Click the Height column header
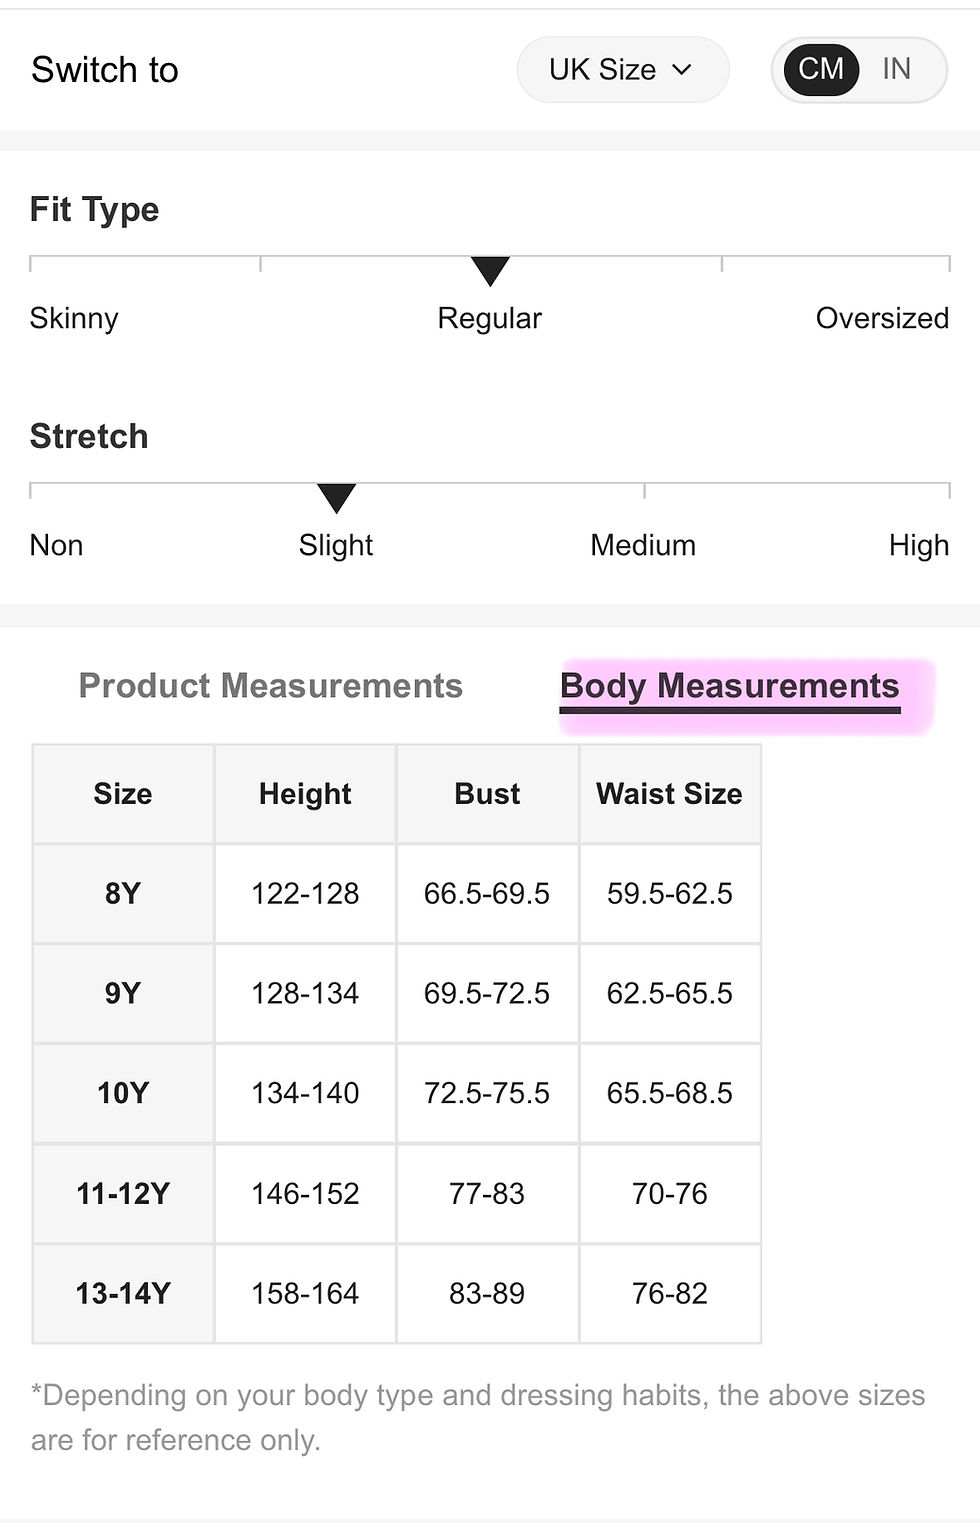The height and width of the screenshot is (1523, 980). point(305,794)
